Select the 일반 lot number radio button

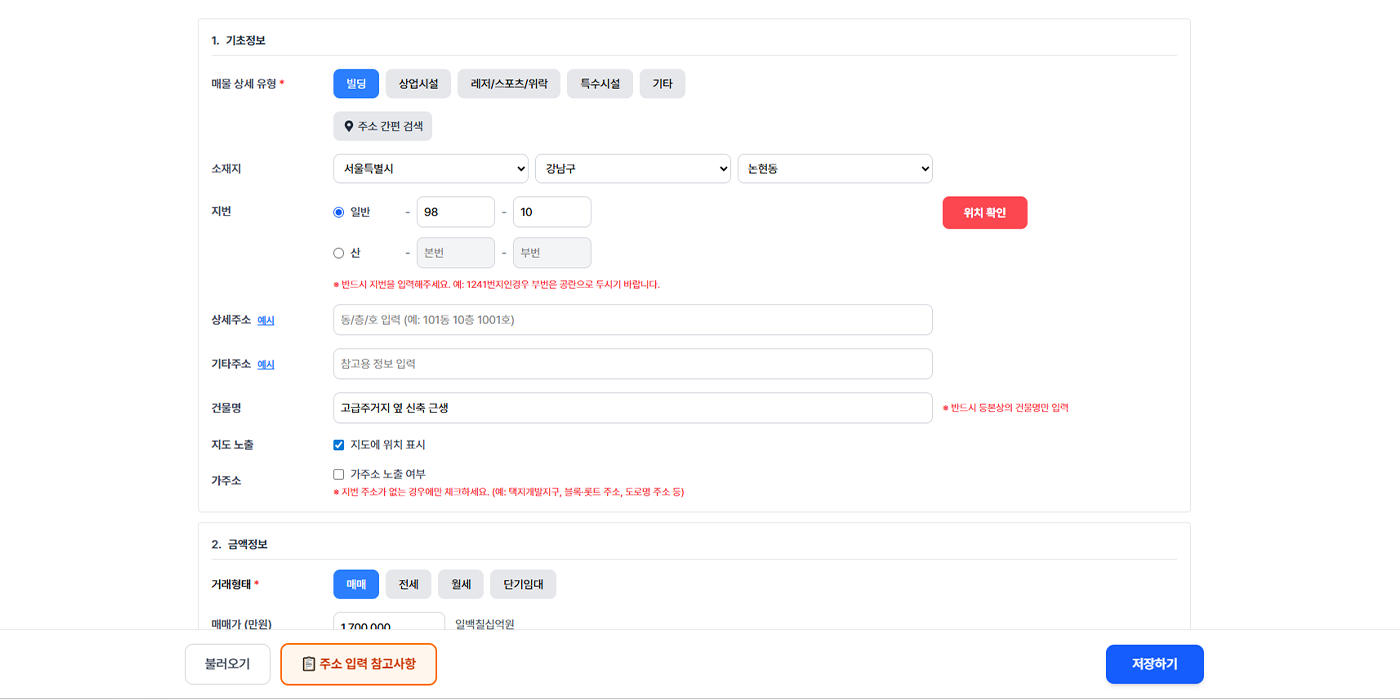point(339,212)
